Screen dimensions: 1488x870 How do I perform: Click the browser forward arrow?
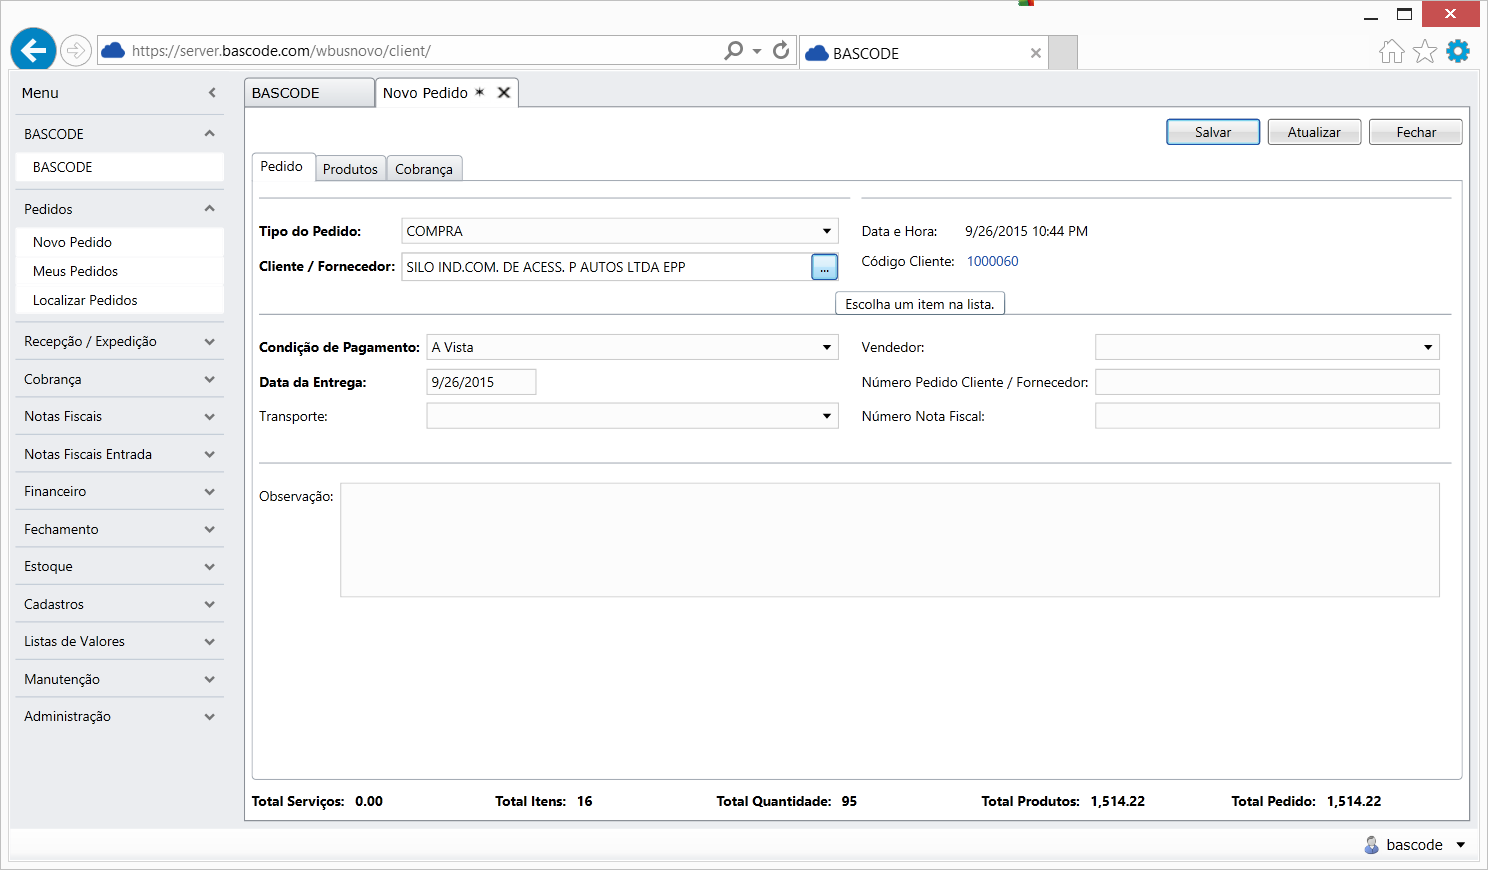point(75,50)
